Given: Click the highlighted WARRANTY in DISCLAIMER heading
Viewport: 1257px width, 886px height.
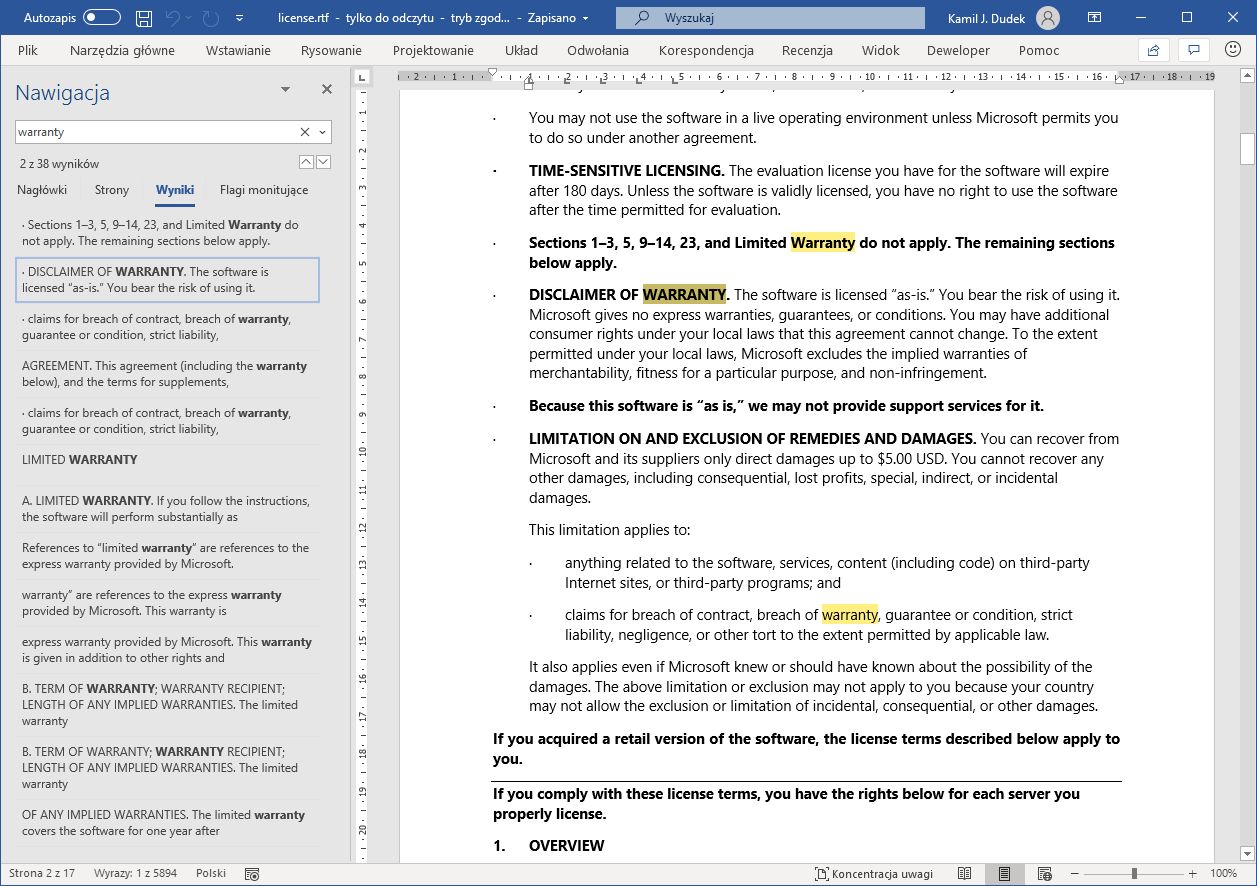Looking at the screenshot, I should pos(685,294).
